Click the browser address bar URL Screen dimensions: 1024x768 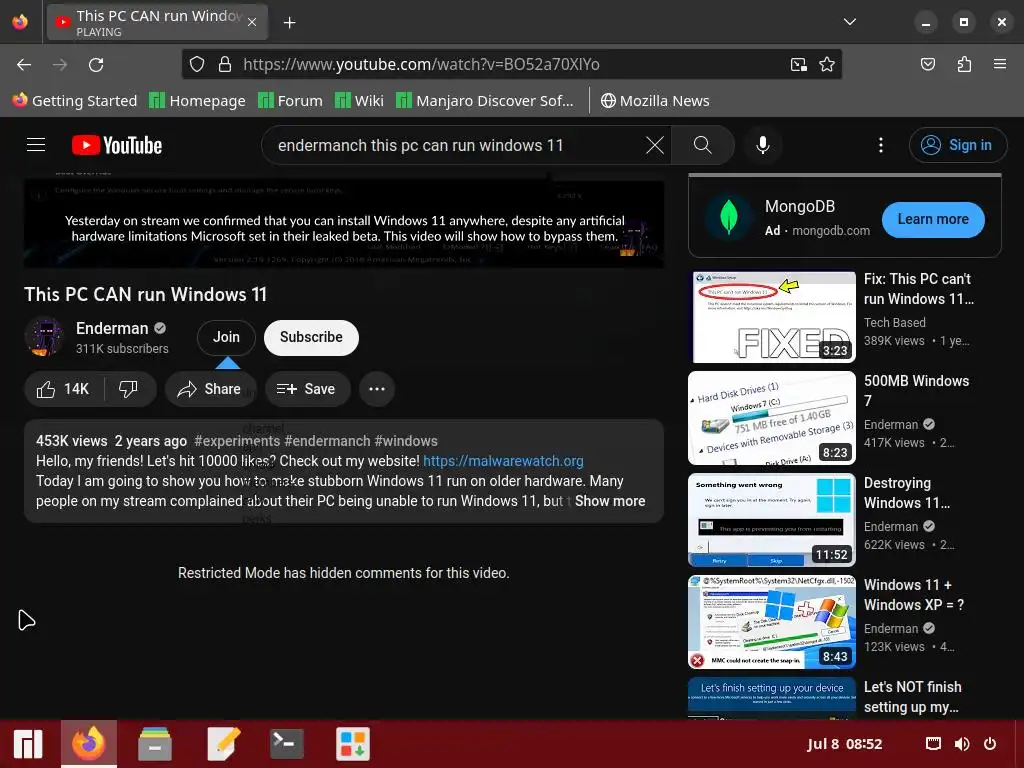click(x=421, y=65)
